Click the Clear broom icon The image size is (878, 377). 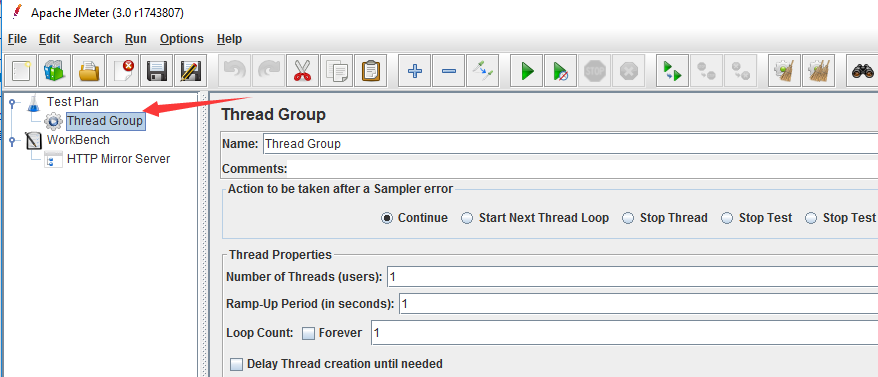pos(784,71)
